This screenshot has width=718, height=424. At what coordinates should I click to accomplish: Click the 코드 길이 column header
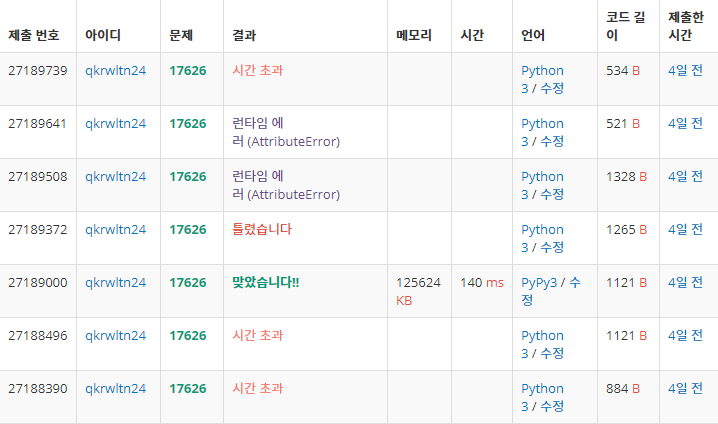[626, 26]
